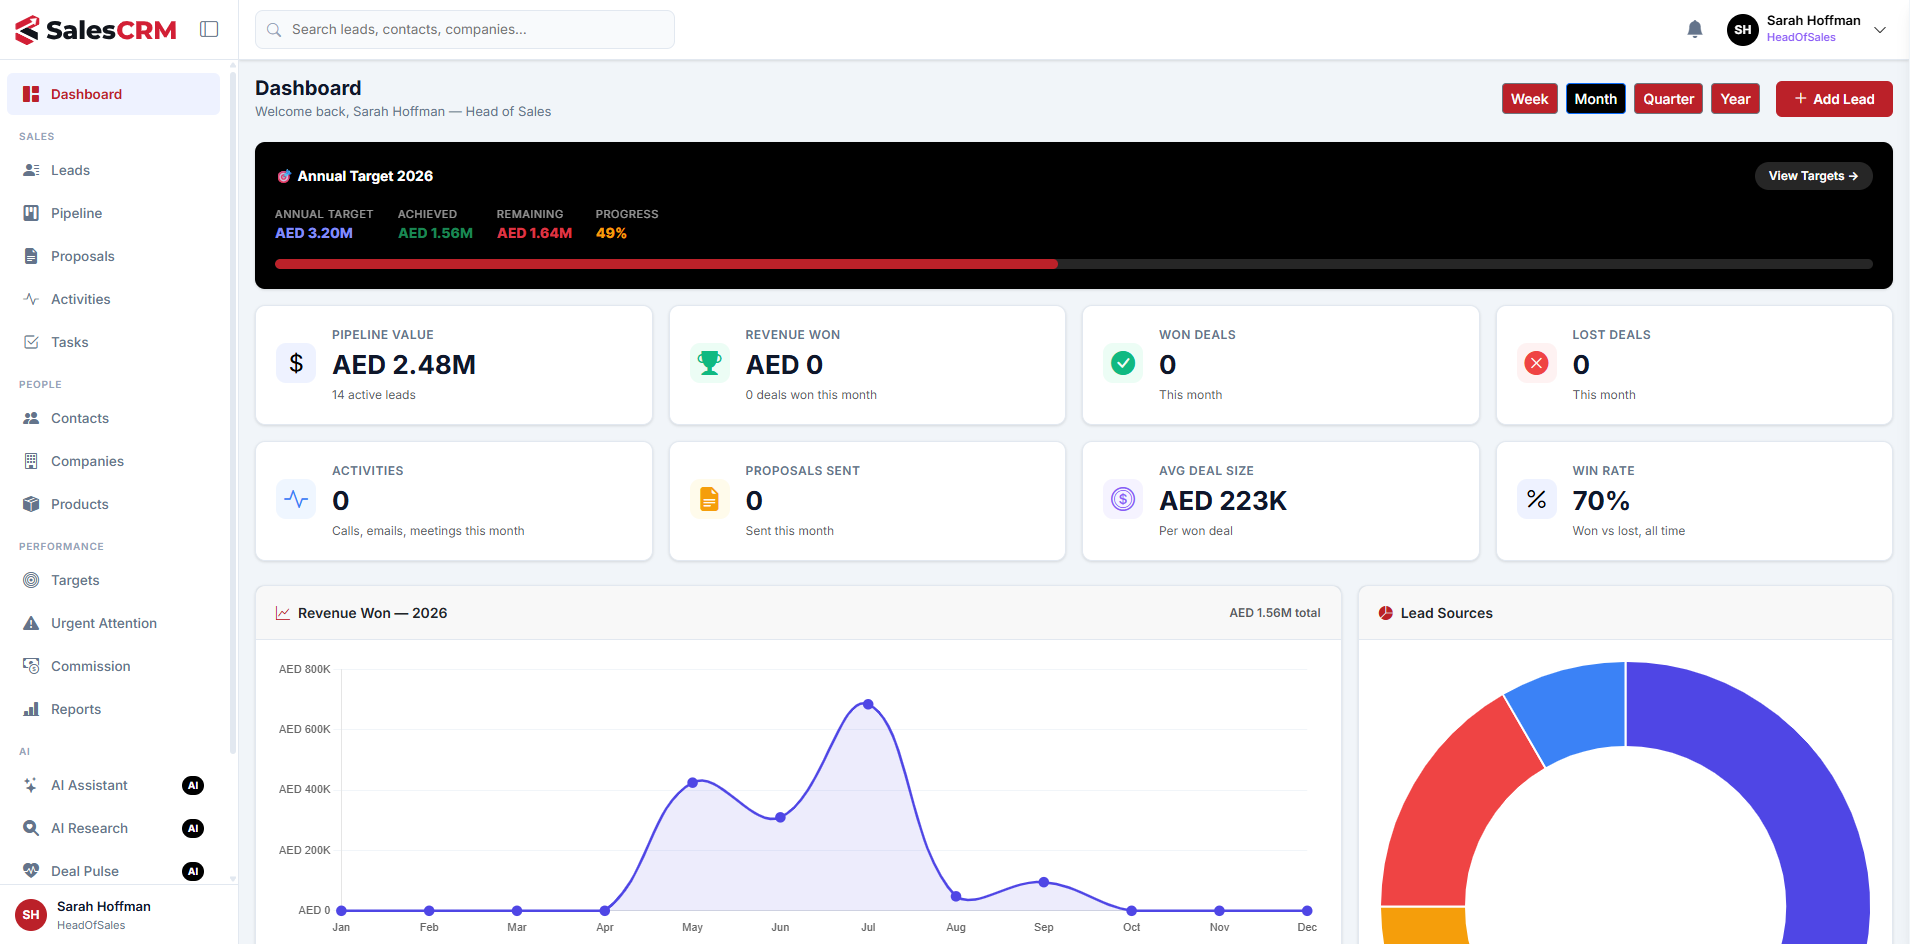Click the AED 1.56M total label
Viewport: 1910px width, 944px height.
pyautogui.click(x=1274, y=613)
